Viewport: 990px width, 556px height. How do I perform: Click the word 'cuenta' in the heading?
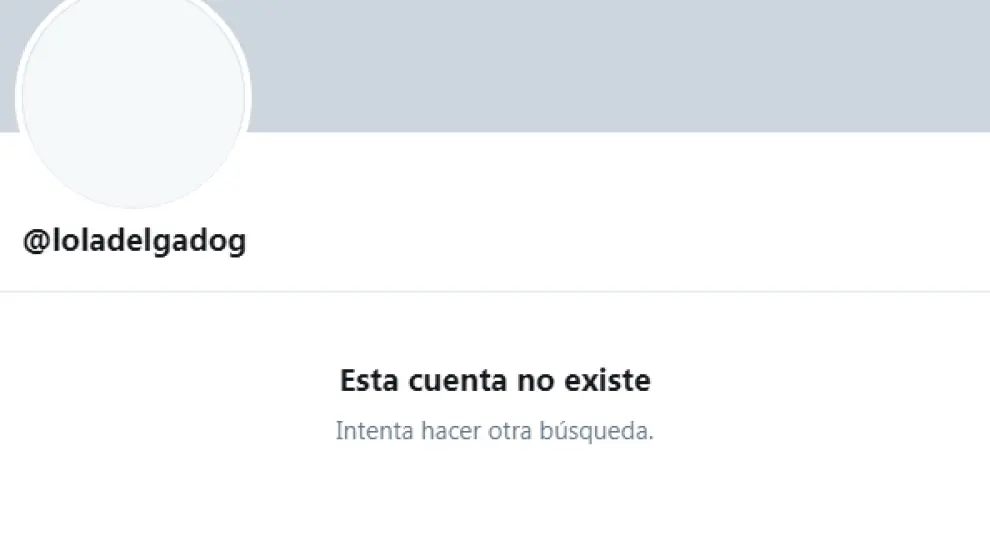[458, 381]
